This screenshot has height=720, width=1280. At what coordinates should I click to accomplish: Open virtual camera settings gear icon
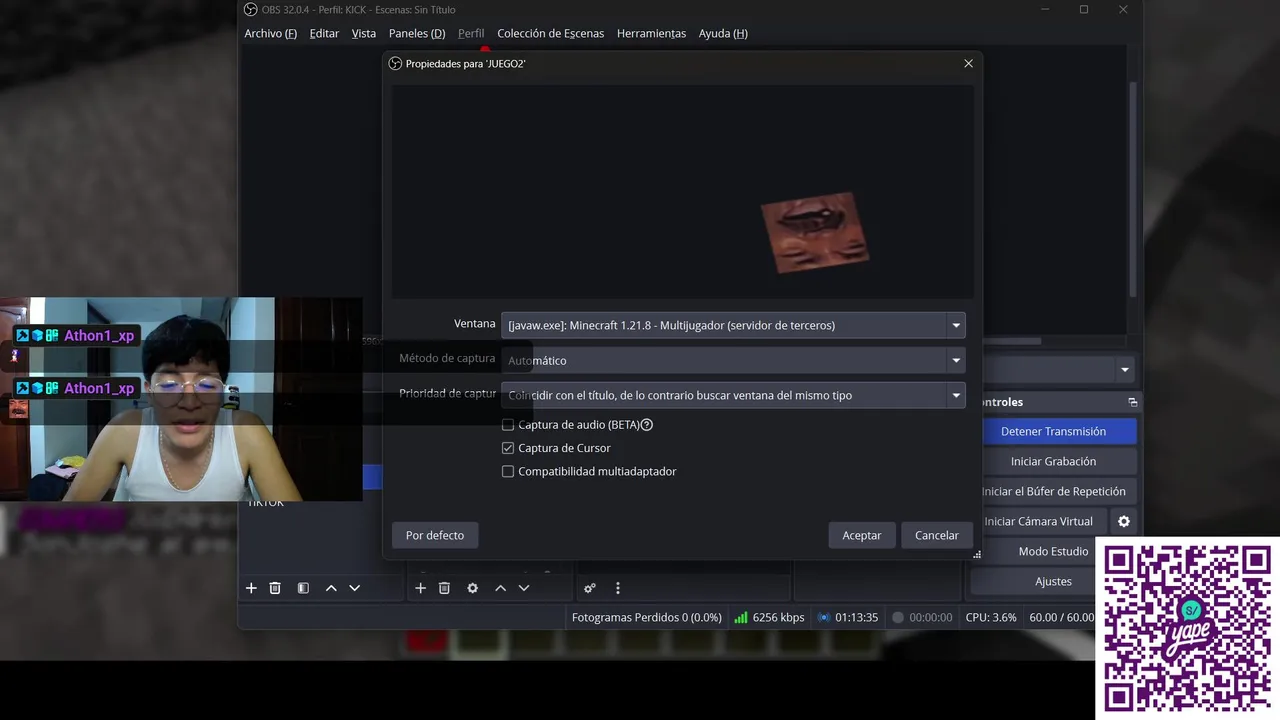click(x=1124, y=521)
